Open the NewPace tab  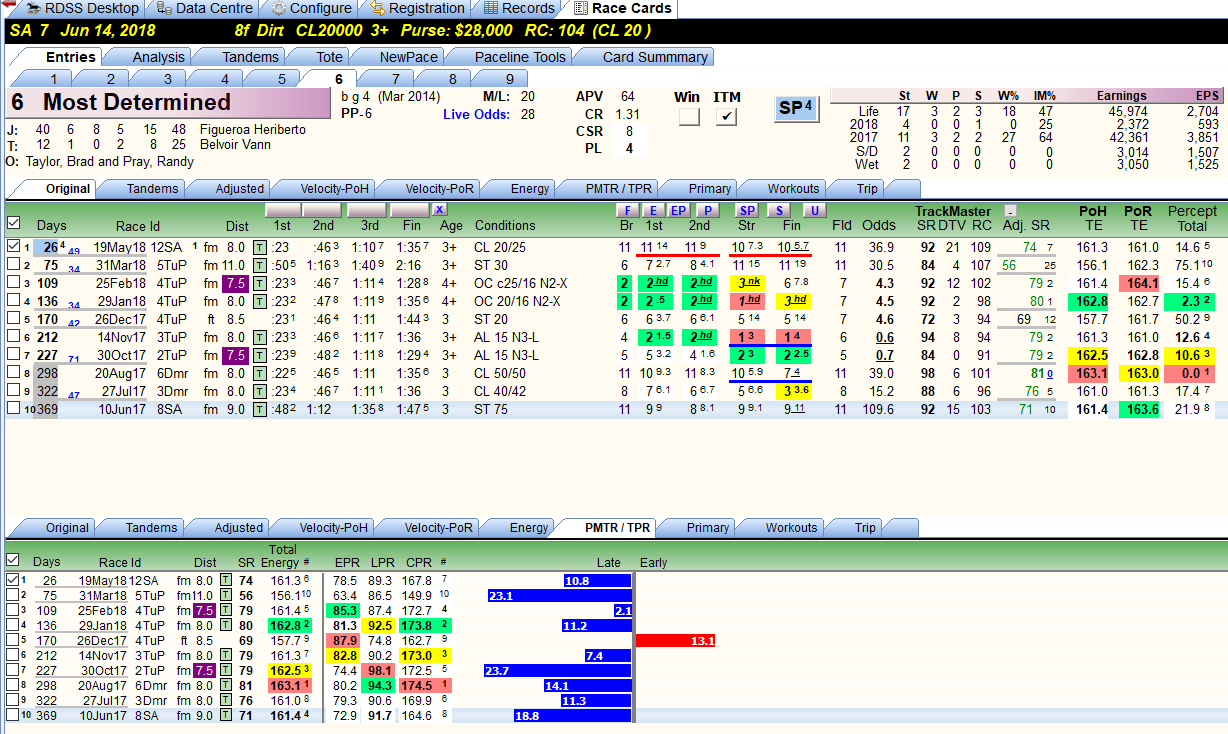point(408,57)
